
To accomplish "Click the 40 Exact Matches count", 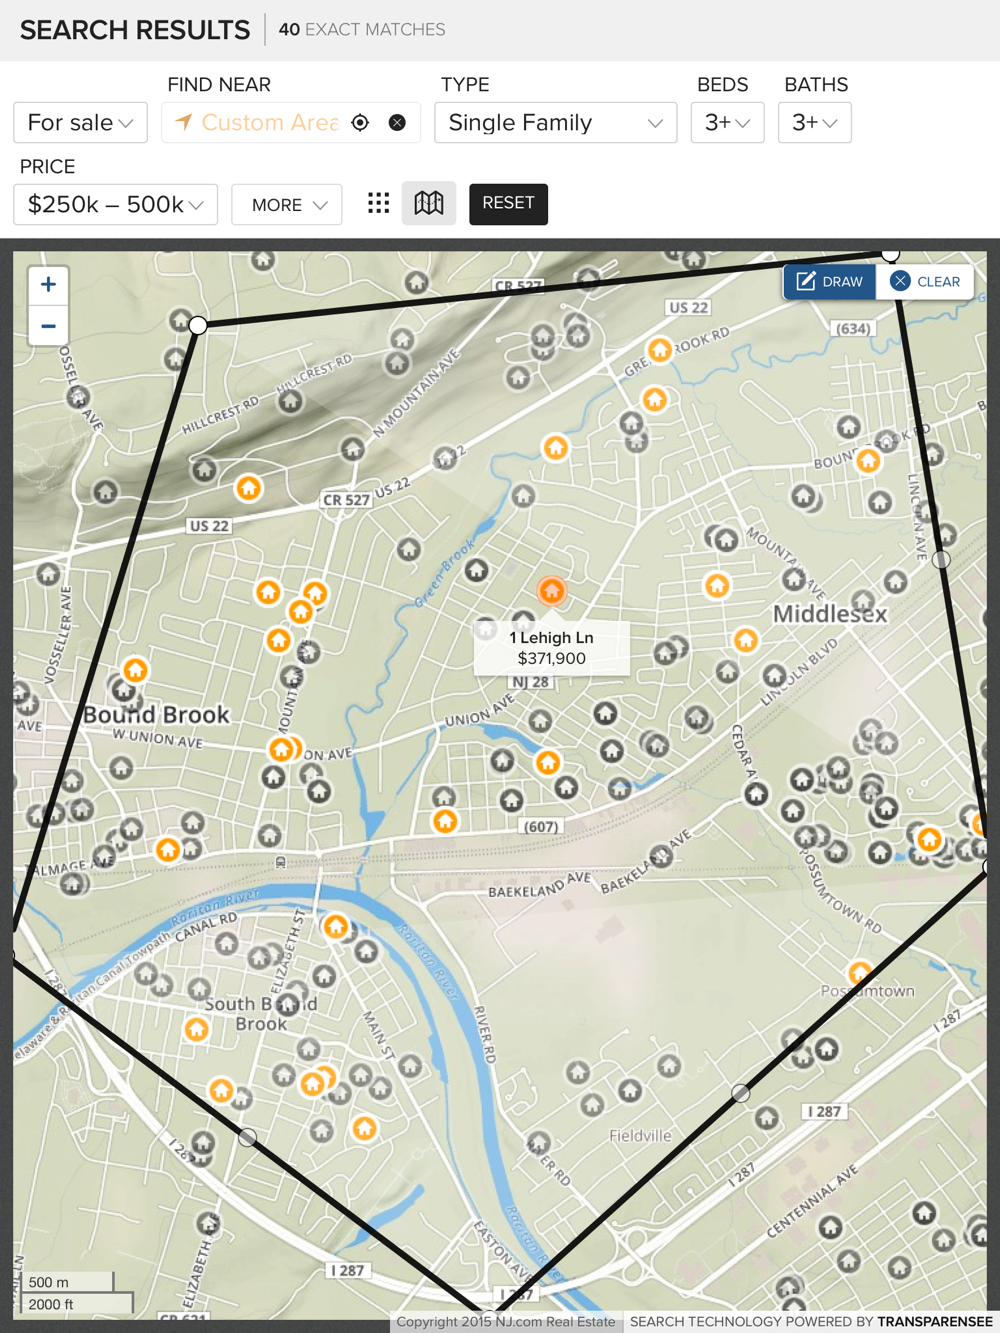I will point(362,30).
